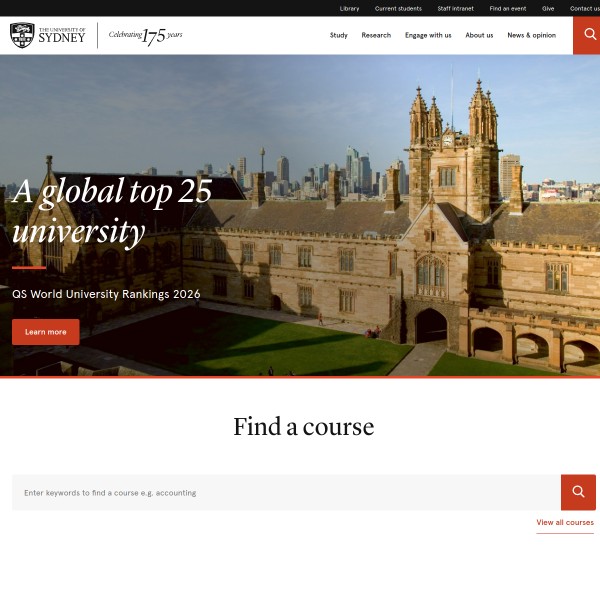The width and height of the screenshot is (600, 600).
Task: Select the Give link
Action: (x=548, y=8)
